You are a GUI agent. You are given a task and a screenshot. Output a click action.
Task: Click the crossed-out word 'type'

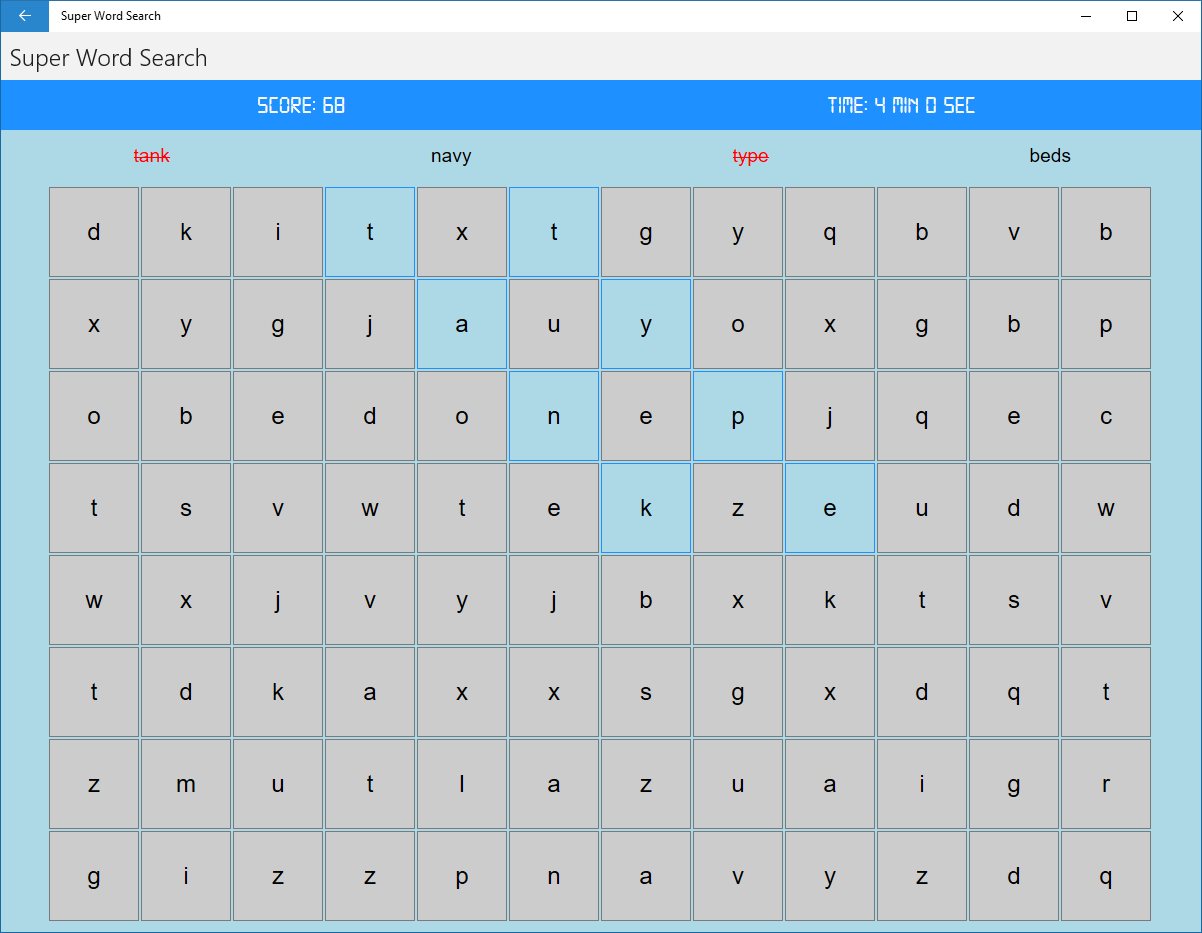(750, 156)
